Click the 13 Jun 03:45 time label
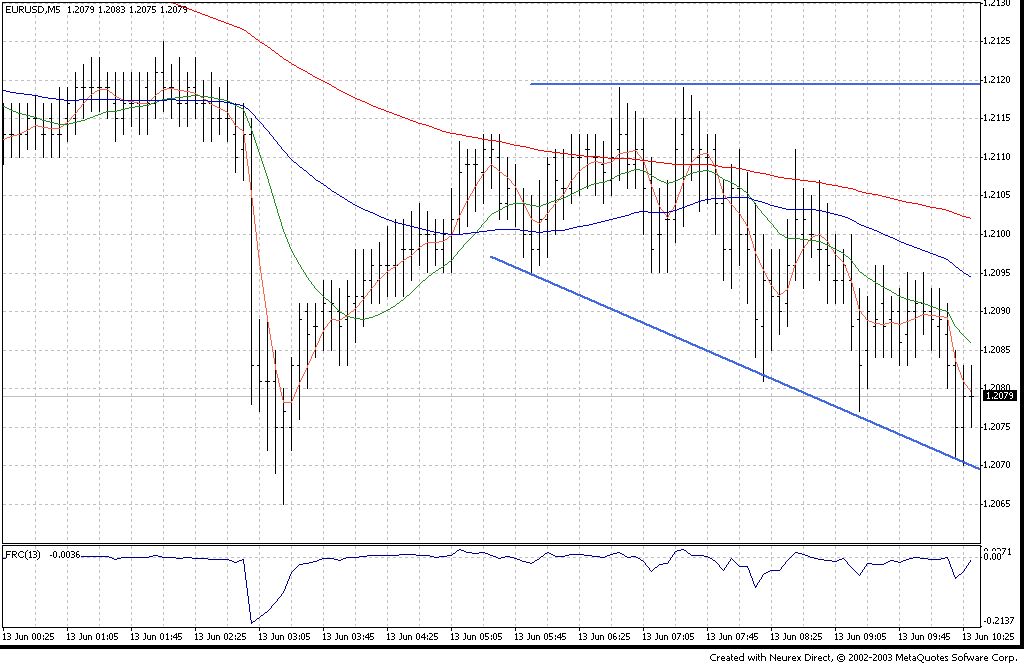This screenshot has width=1024, height=665. click(x=349, y=636)
